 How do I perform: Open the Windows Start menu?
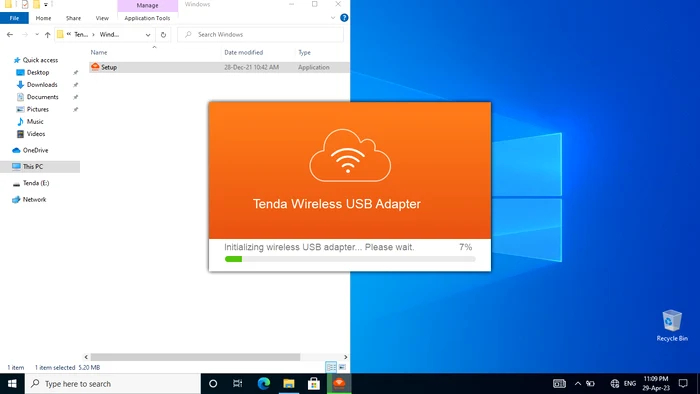12,384
